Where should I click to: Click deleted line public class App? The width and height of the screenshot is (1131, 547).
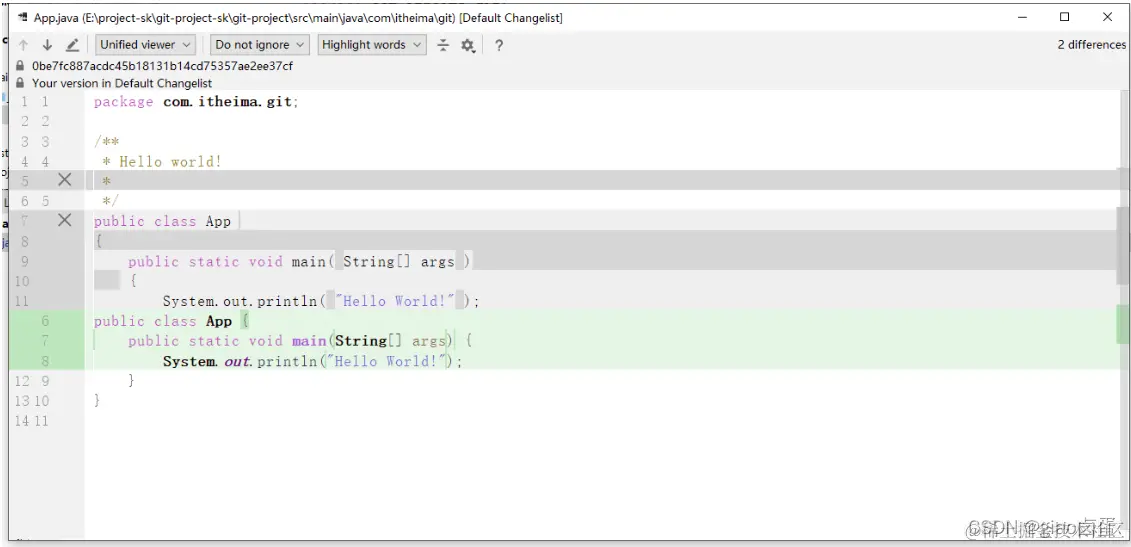(162, 222)
